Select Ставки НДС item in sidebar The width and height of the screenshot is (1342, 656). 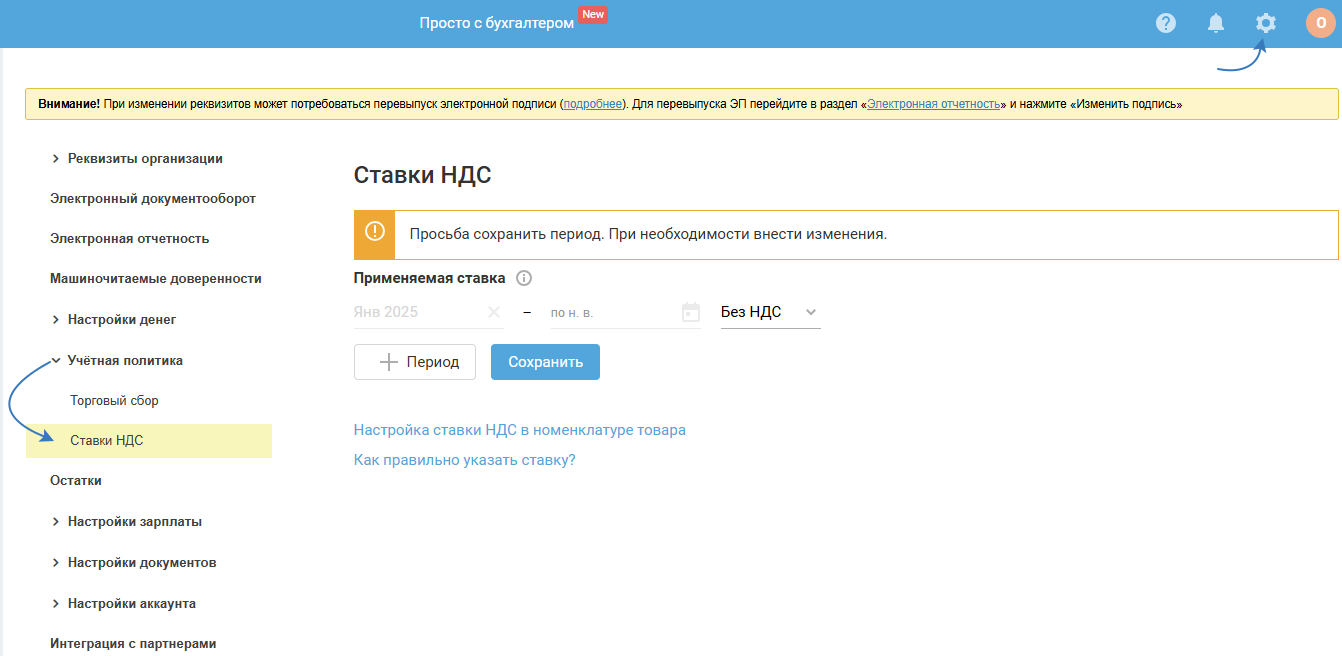point(149,441)
